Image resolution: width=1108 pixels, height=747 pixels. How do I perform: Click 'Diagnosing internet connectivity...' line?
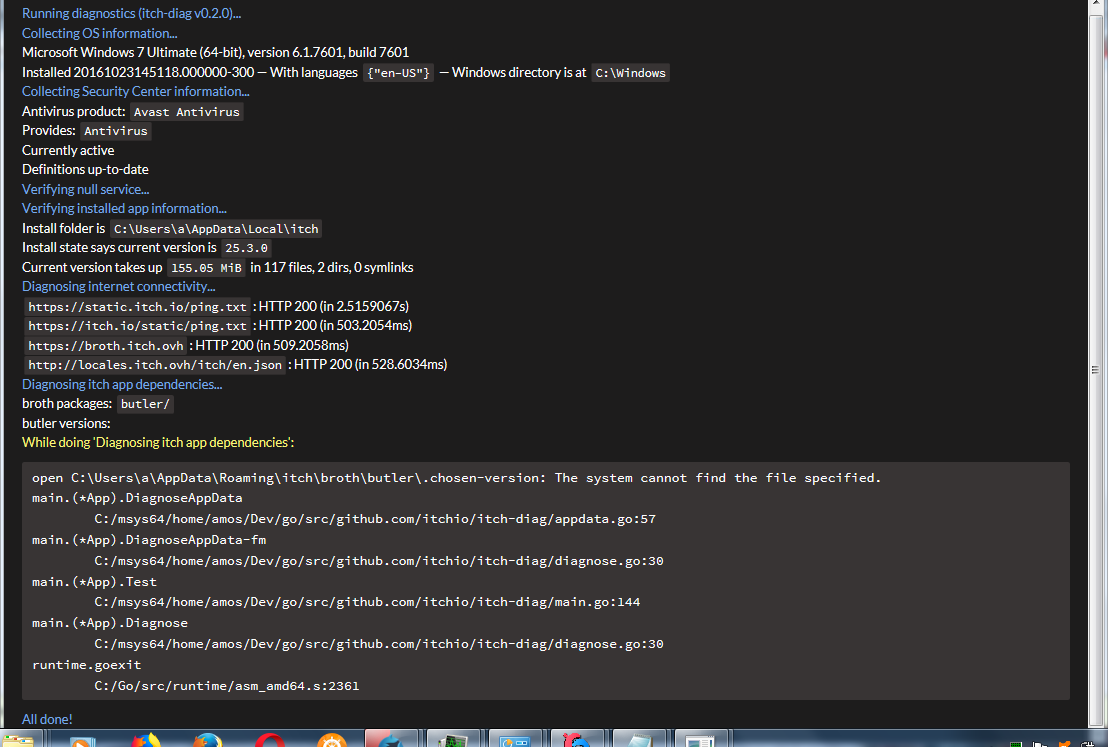[119, 286]
